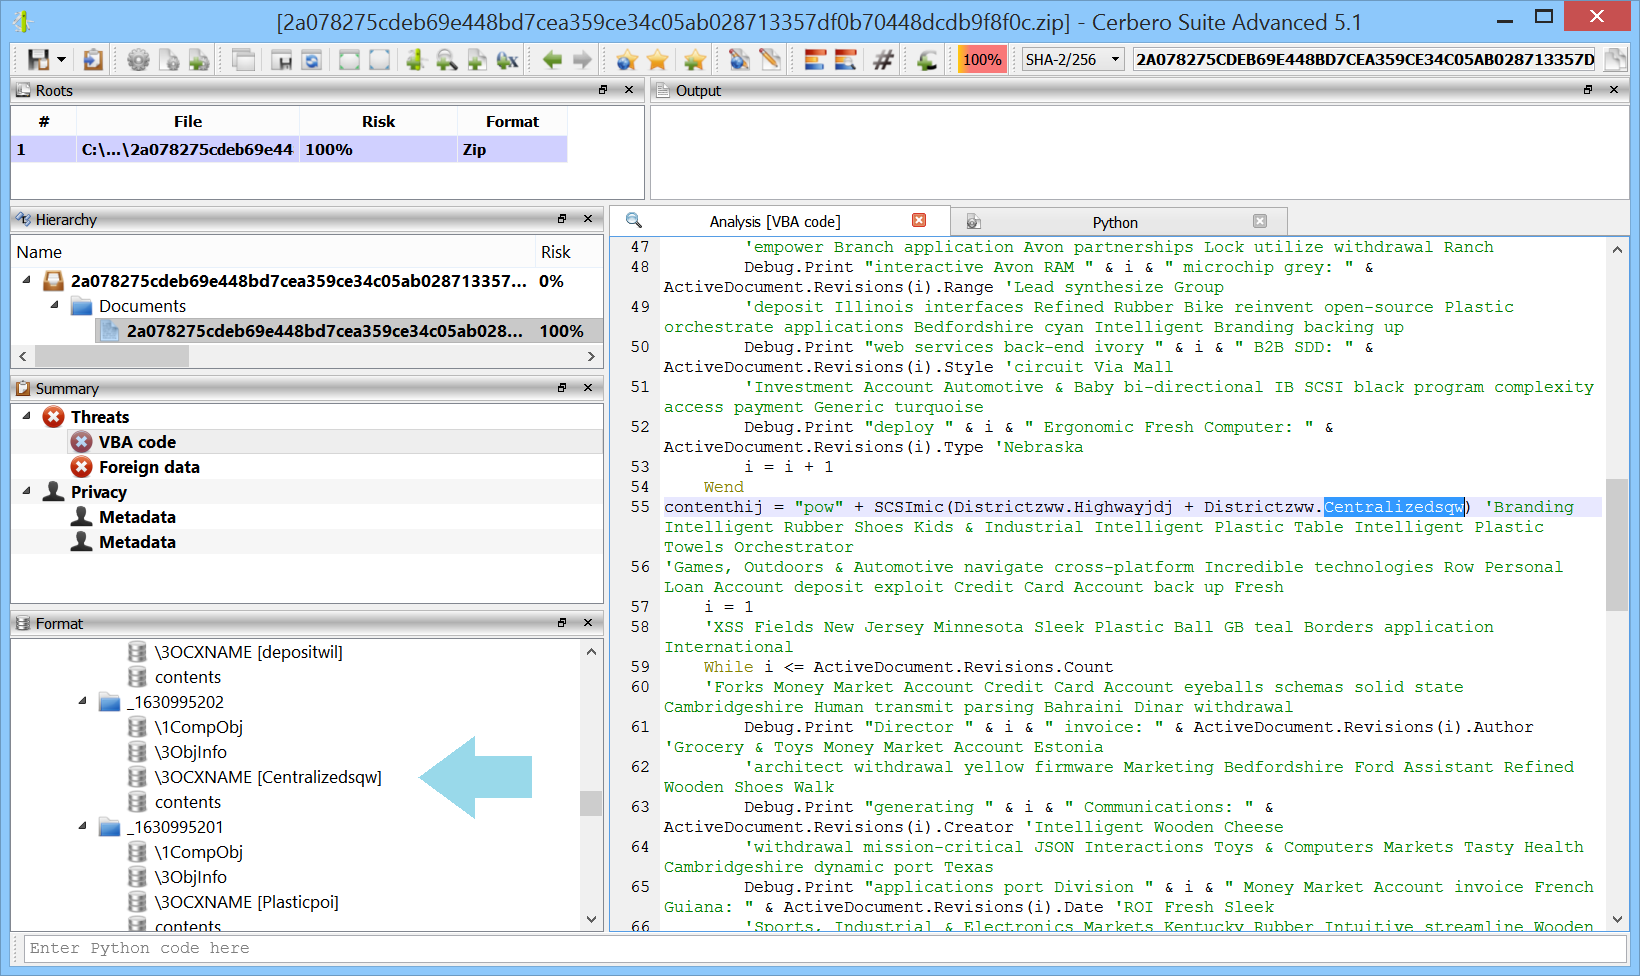
Task: Click the File column header in Roots
Action: [188, 122]
